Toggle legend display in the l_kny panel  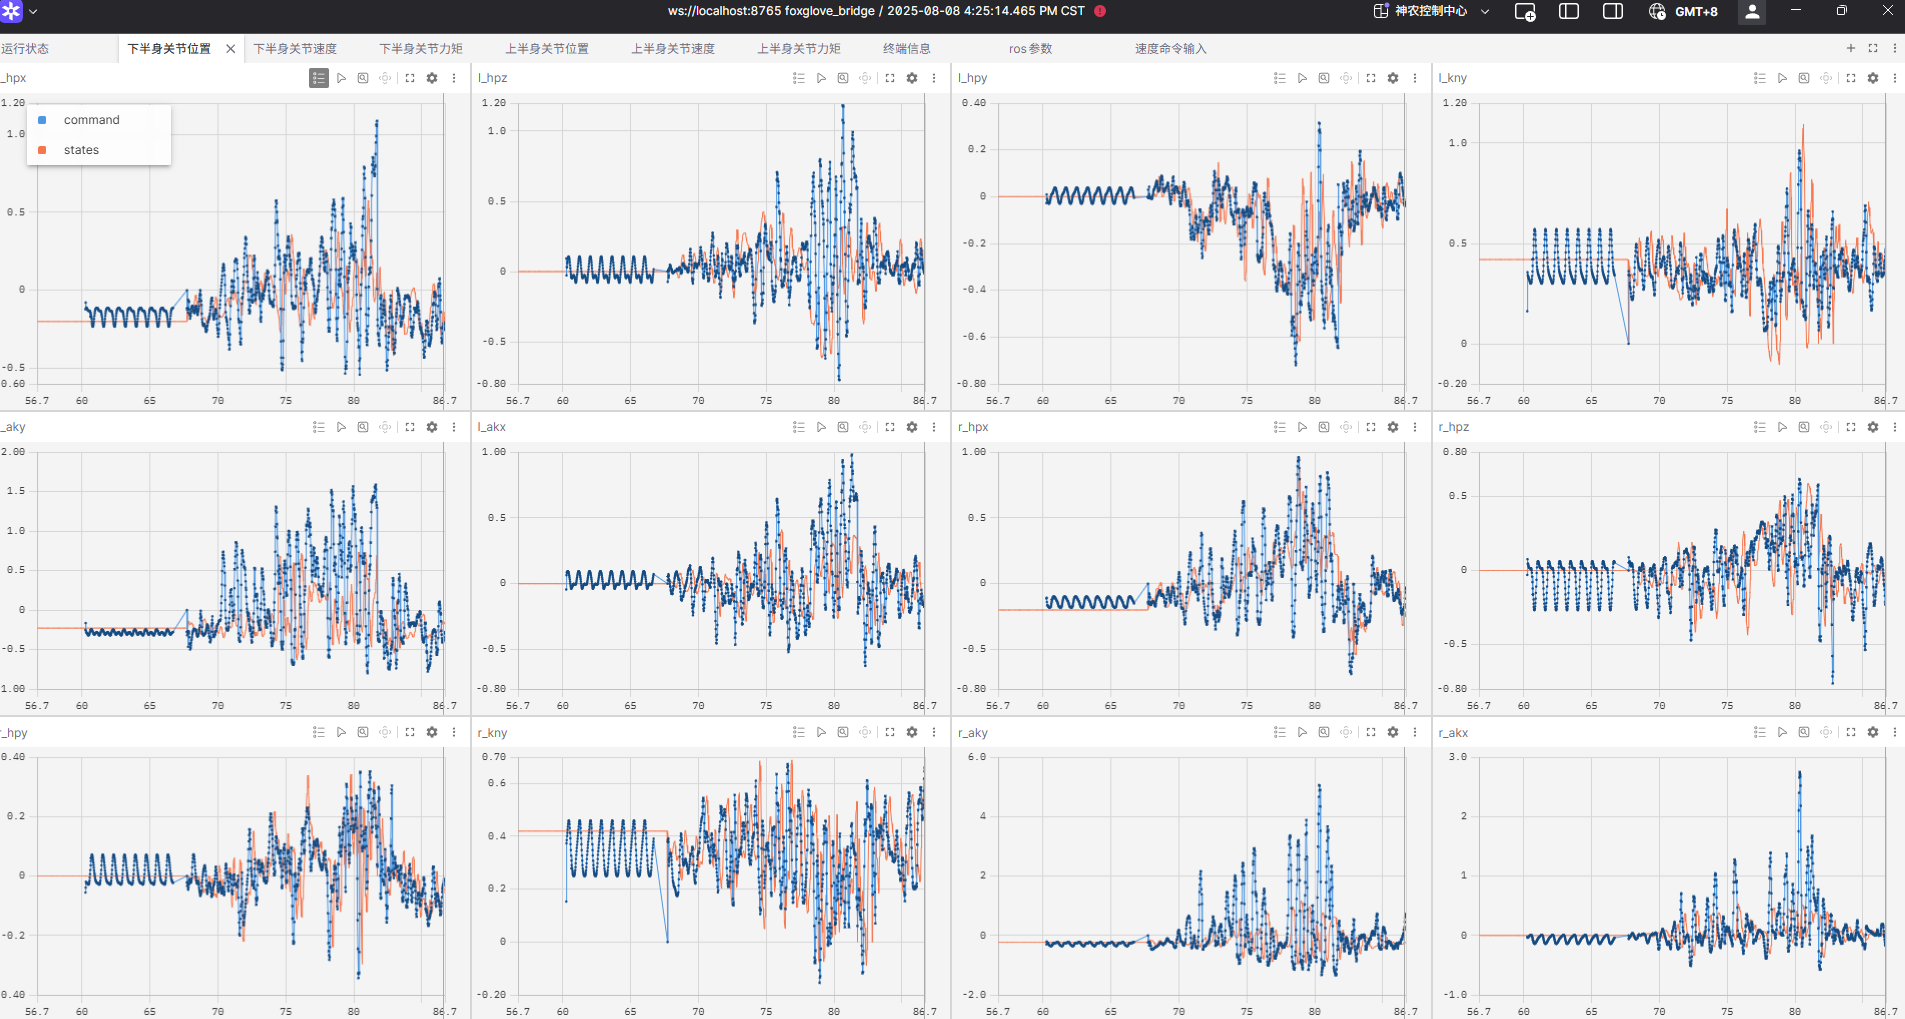coord(1760,78)
